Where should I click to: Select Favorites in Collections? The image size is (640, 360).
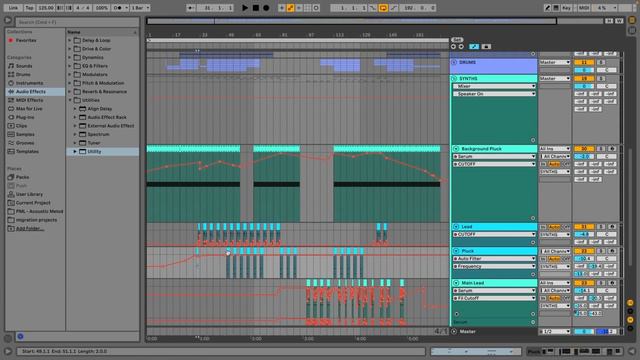click(26, 40)
